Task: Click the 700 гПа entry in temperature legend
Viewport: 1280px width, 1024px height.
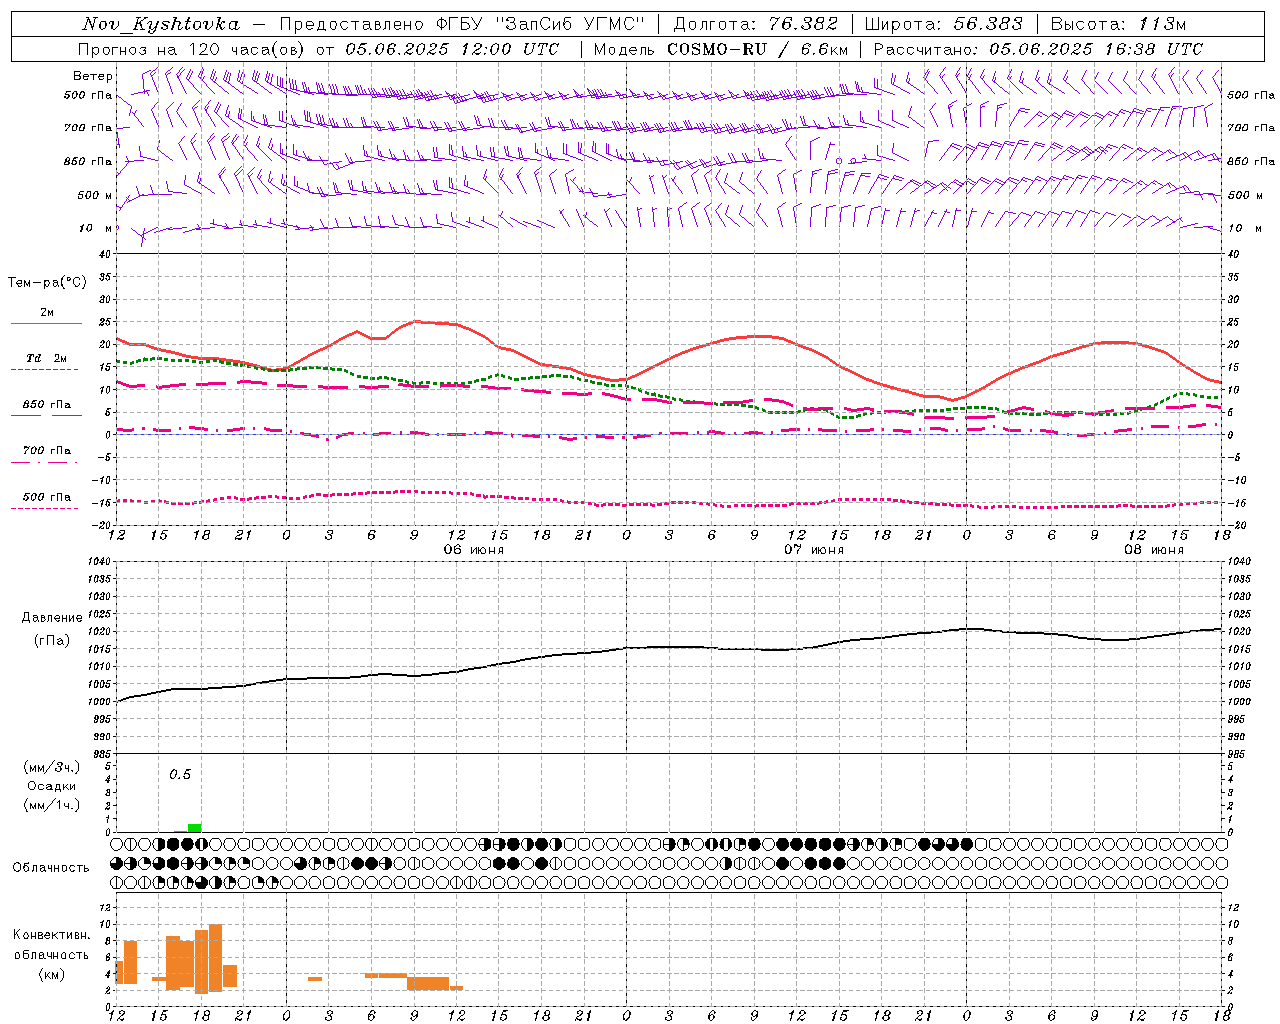Action: [47, 450]
